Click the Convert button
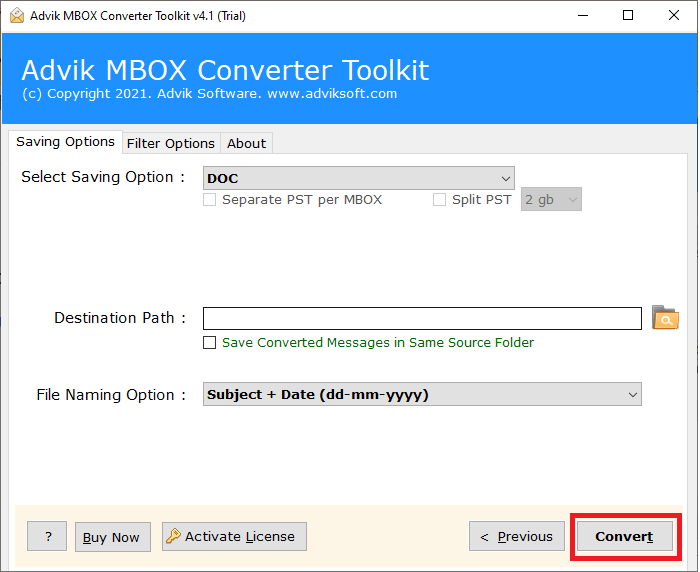 click(x=625, y=536)
